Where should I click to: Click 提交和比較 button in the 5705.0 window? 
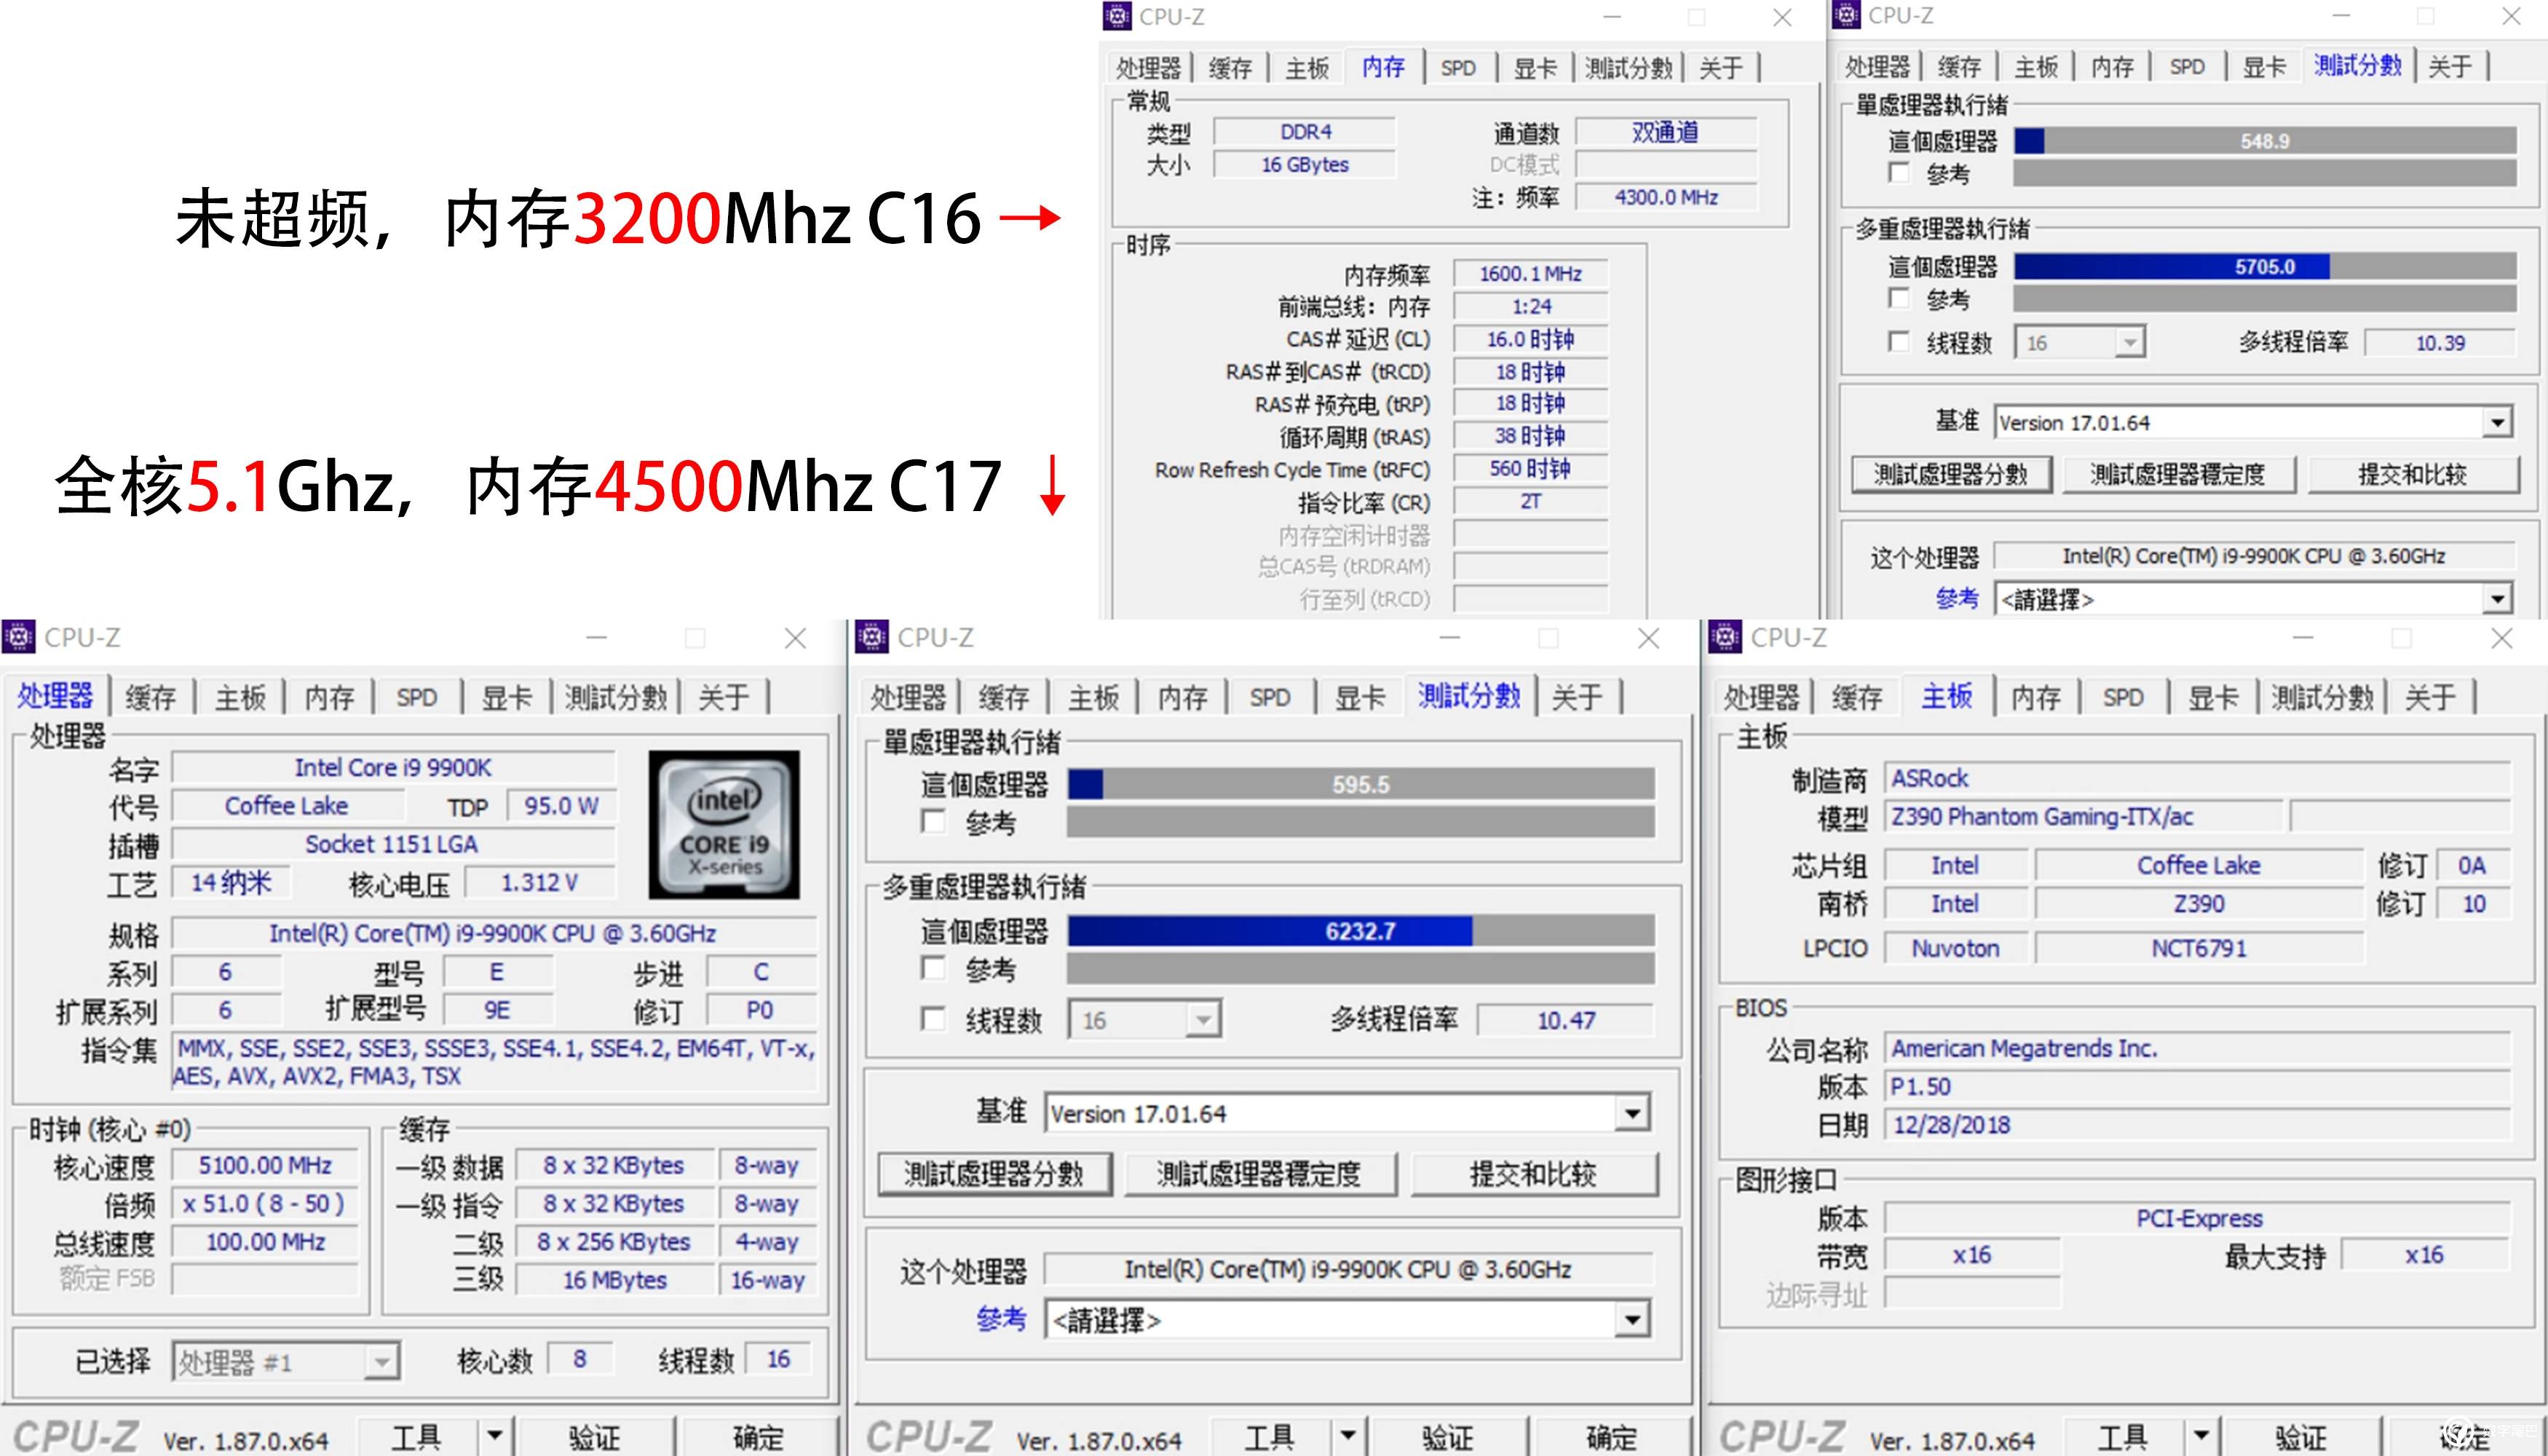(2413, 474)
